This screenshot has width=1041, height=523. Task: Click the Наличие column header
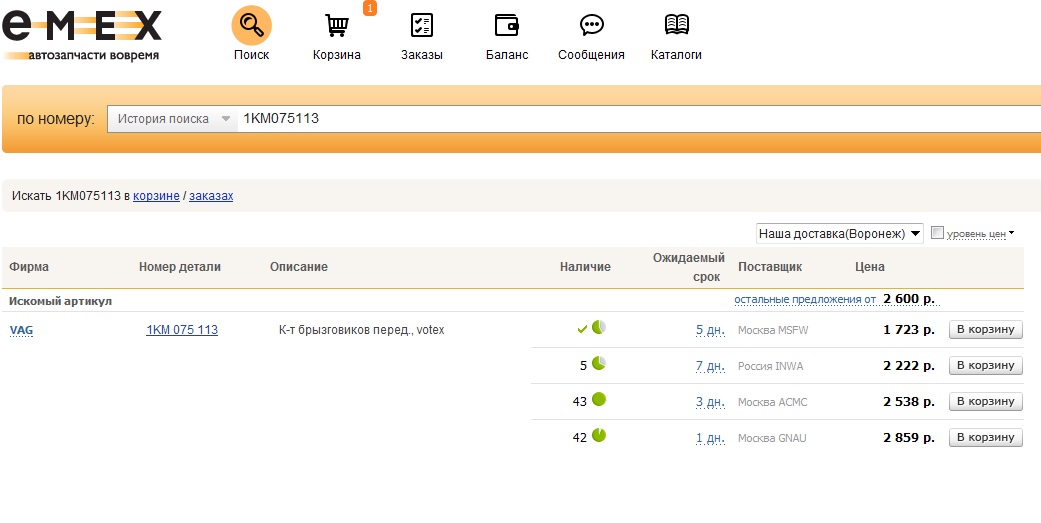tap(585, 267)
